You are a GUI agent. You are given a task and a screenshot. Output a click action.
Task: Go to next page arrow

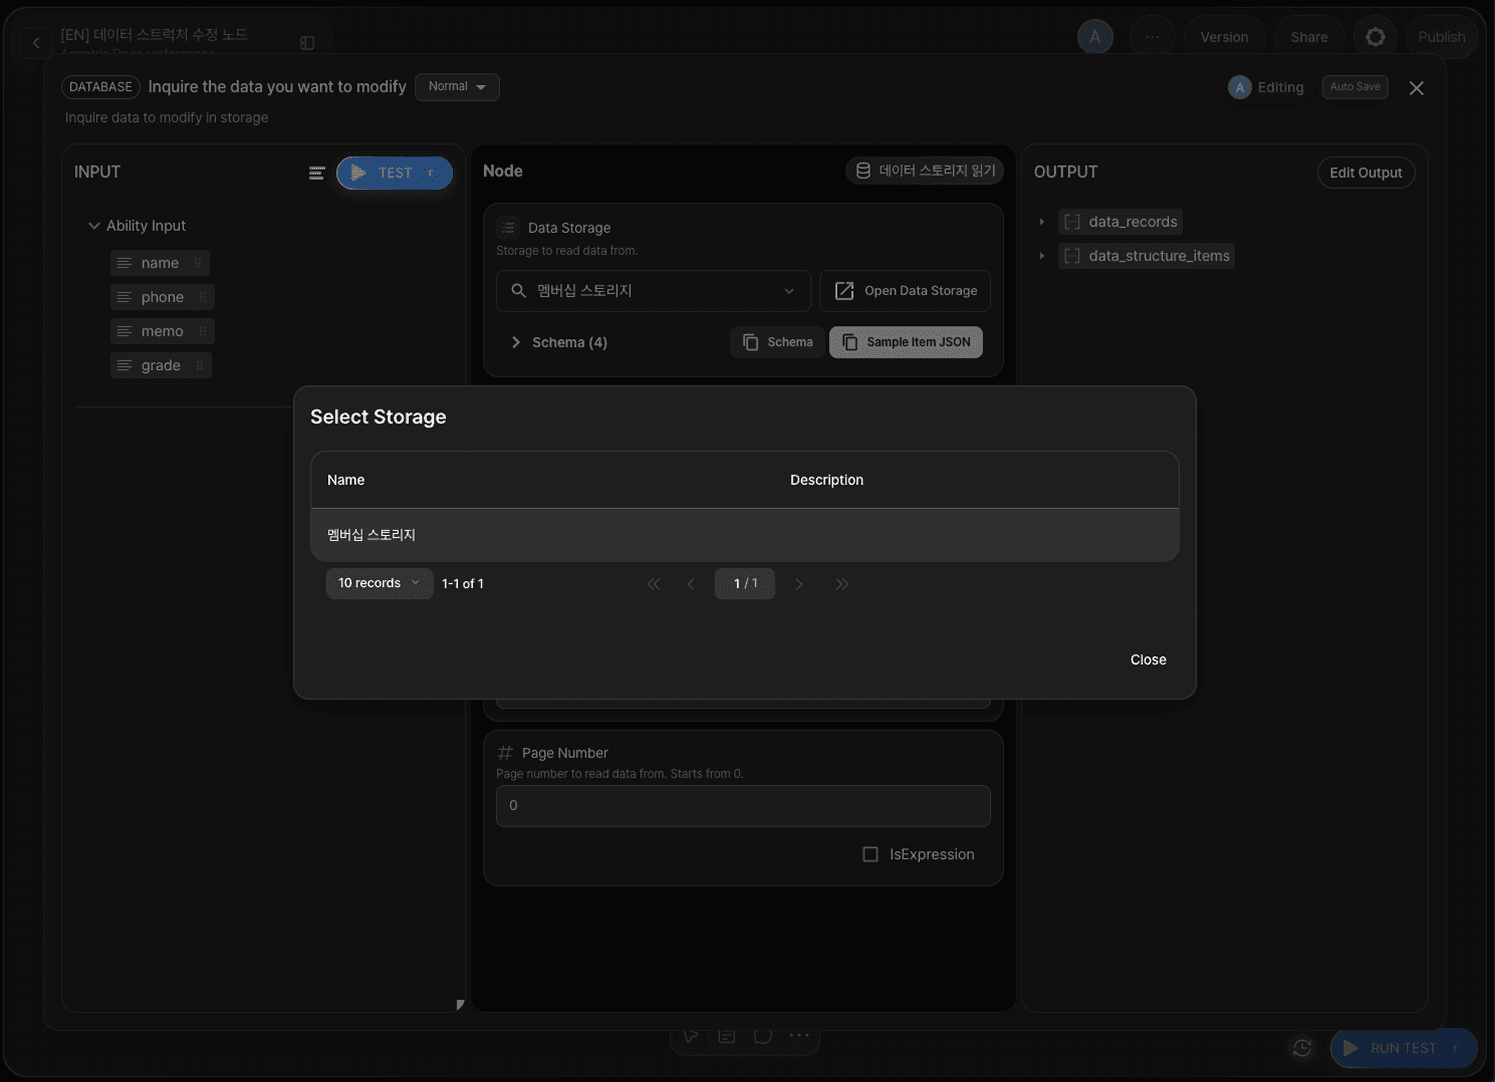[x=798, y=584]
